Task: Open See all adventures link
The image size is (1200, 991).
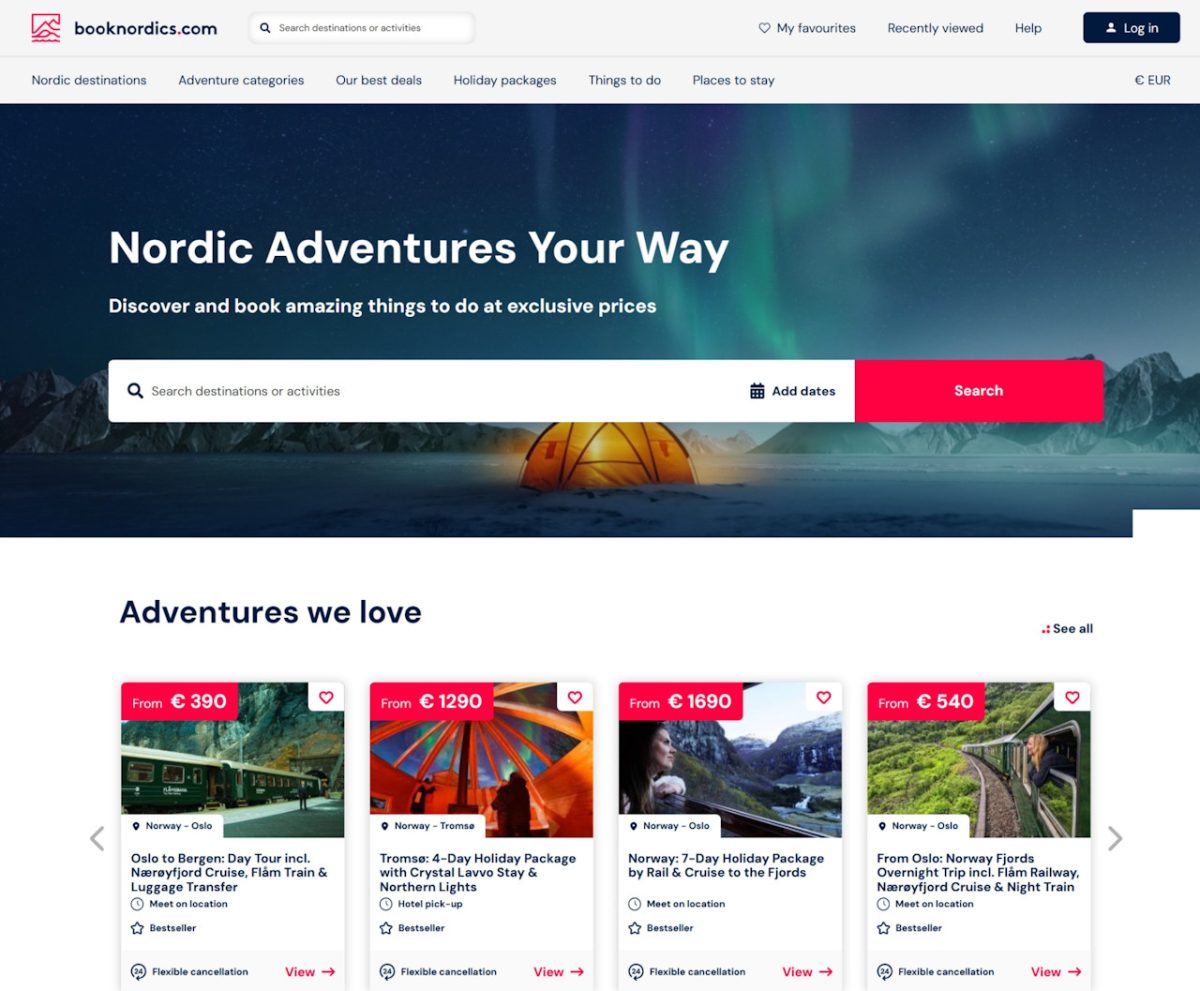Action: tap(1067, 629)
